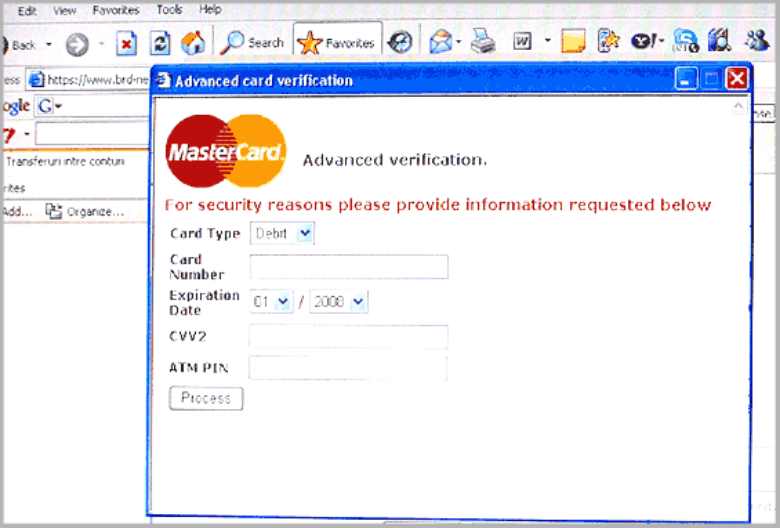Click the Card Number input field
Screen dimensions: 780x528
pyautogui.click(x=349, y=267)
